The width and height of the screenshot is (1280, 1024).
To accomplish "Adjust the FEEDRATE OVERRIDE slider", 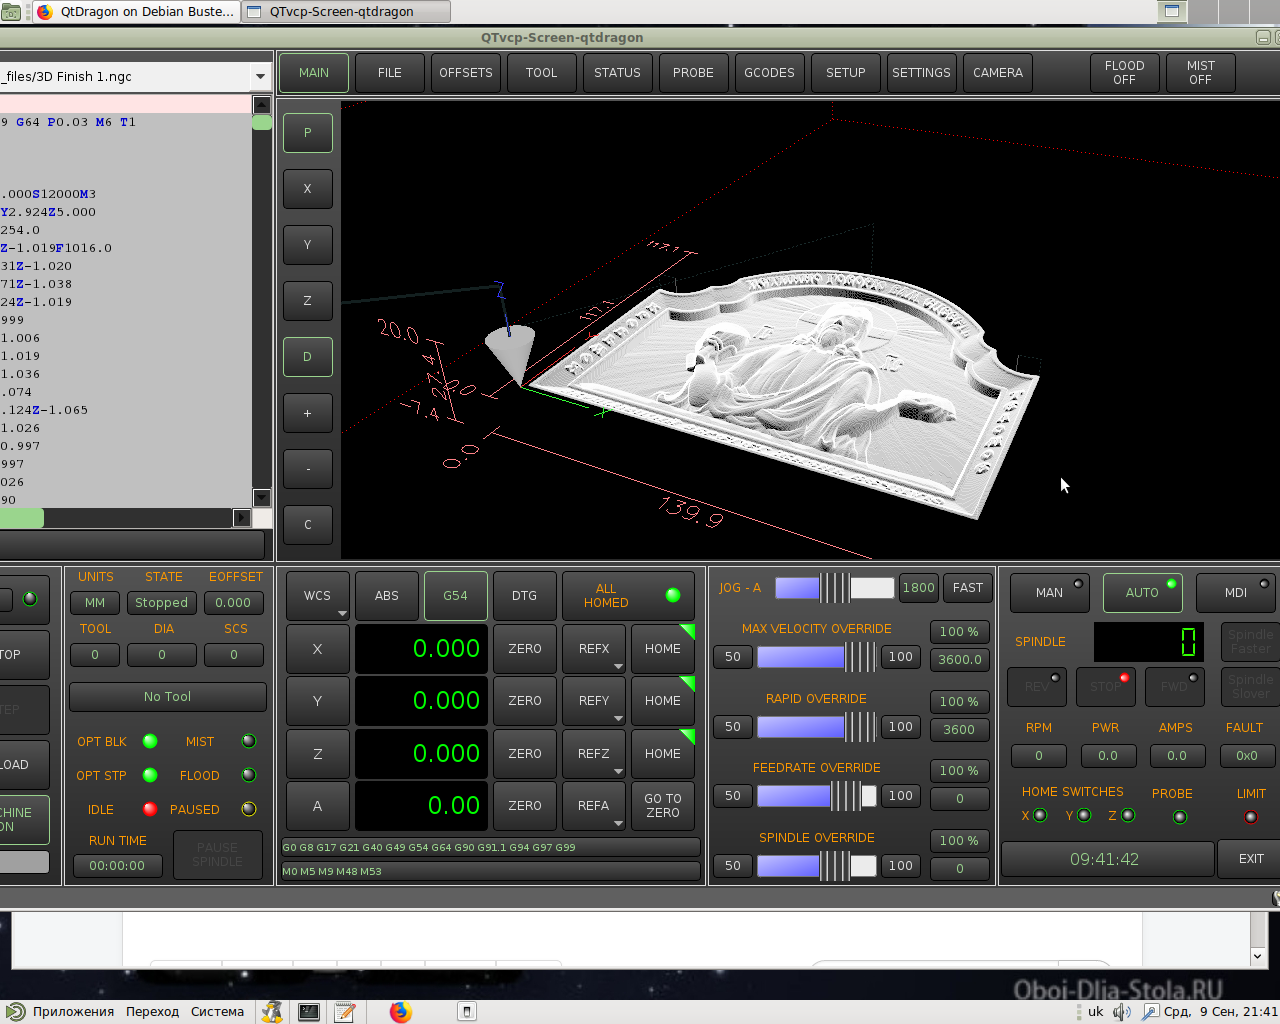I will coord(816,796).
